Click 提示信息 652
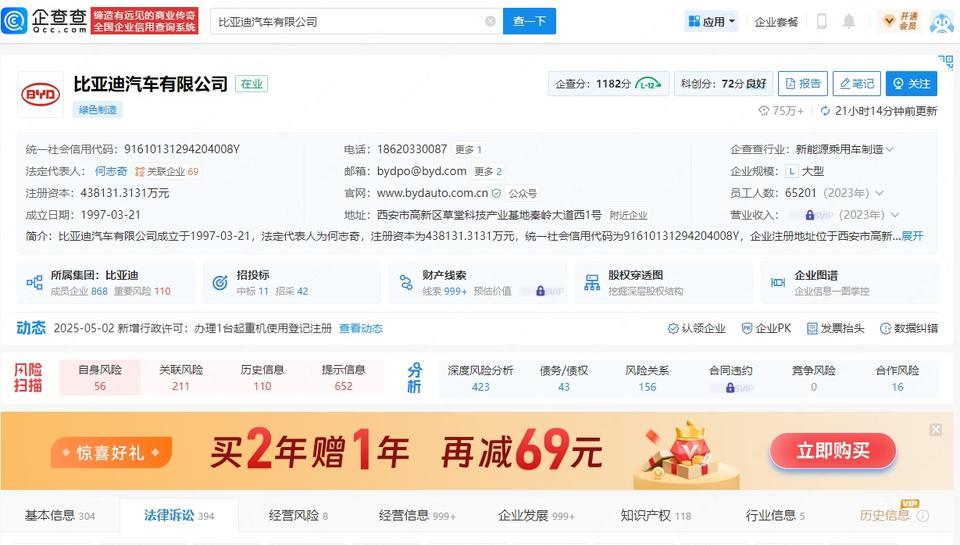 [343, 378]
